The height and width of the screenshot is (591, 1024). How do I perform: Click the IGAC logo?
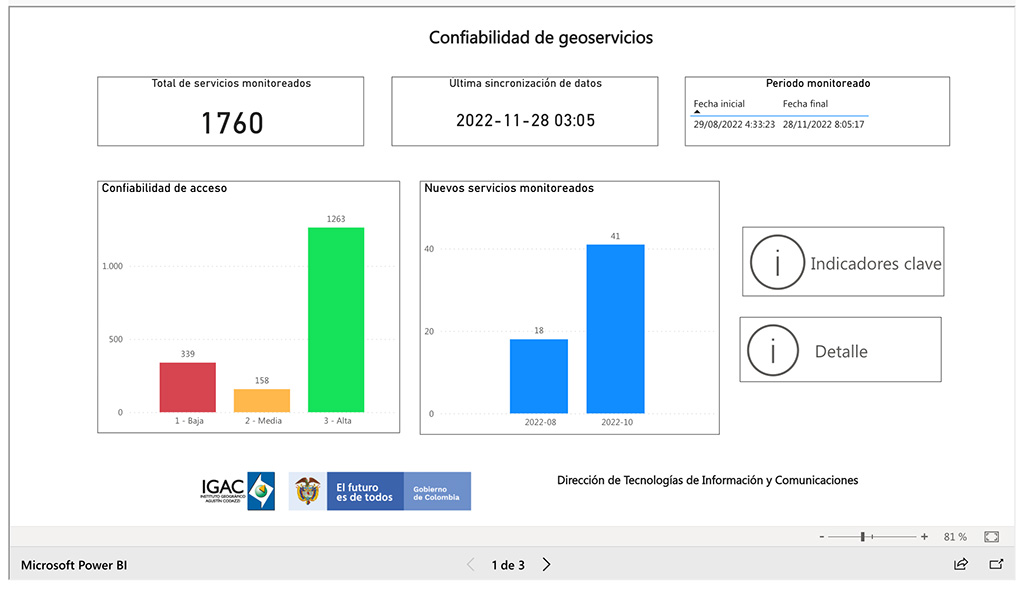click(x=238, y=490)
